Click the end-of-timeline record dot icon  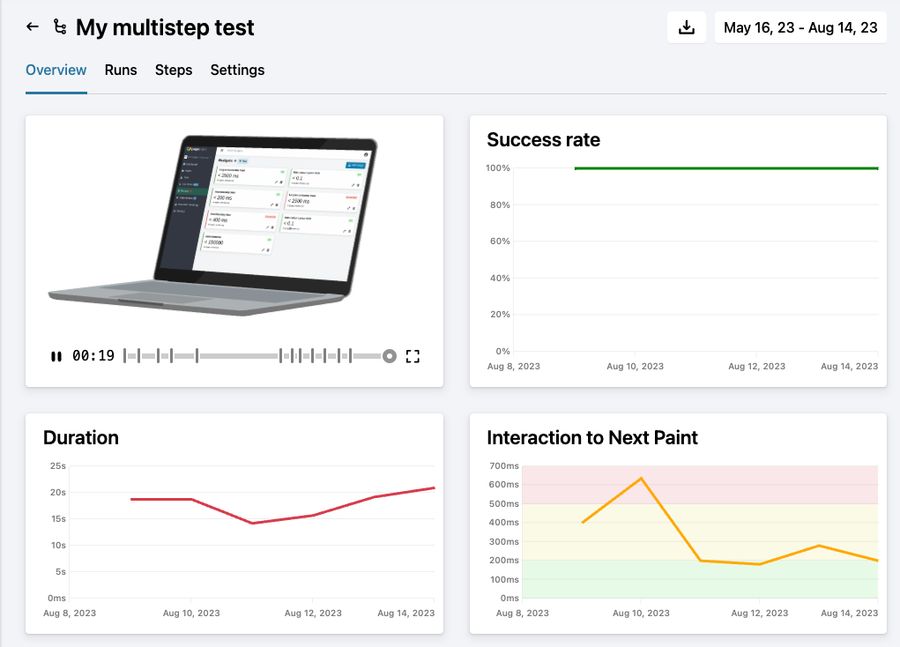pyautogui.click(x=389, y=355)
